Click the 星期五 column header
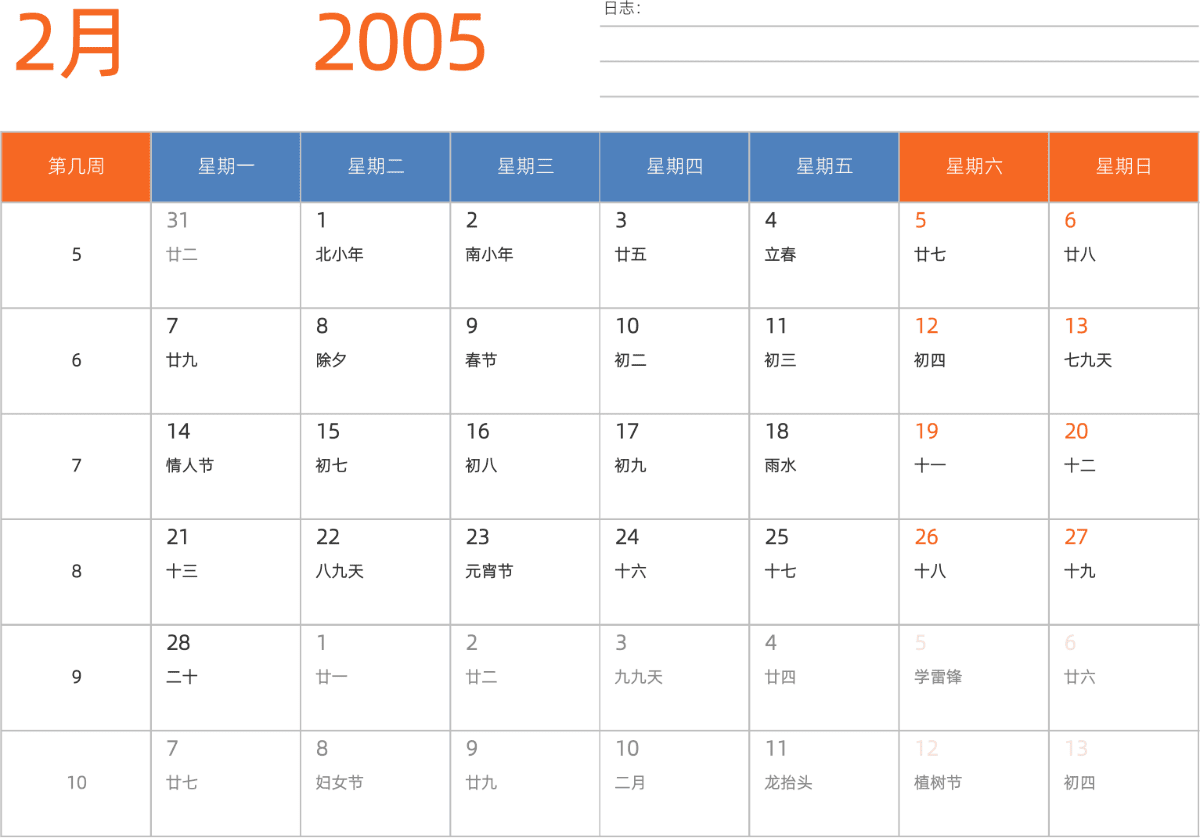Screen dimensions: 1200x838 click(x=824, y=167)
